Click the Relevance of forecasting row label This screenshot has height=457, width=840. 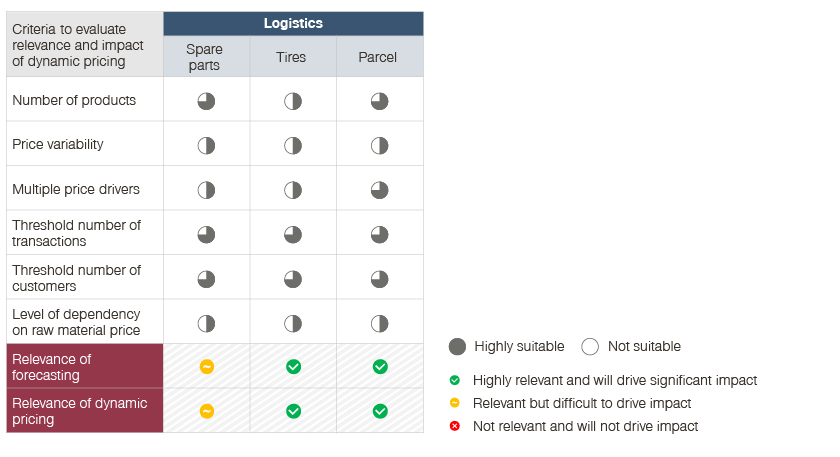[x=84, y=367]
